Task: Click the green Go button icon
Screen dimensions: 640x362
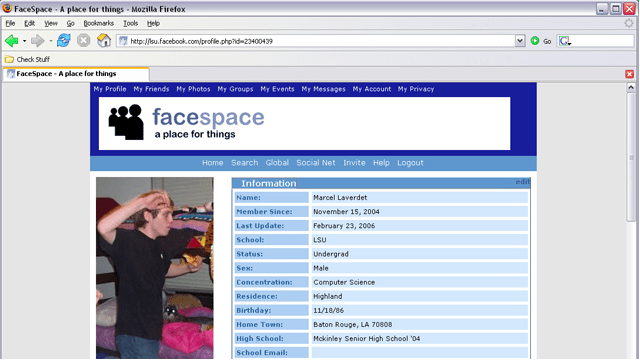Action: [535, 41]
